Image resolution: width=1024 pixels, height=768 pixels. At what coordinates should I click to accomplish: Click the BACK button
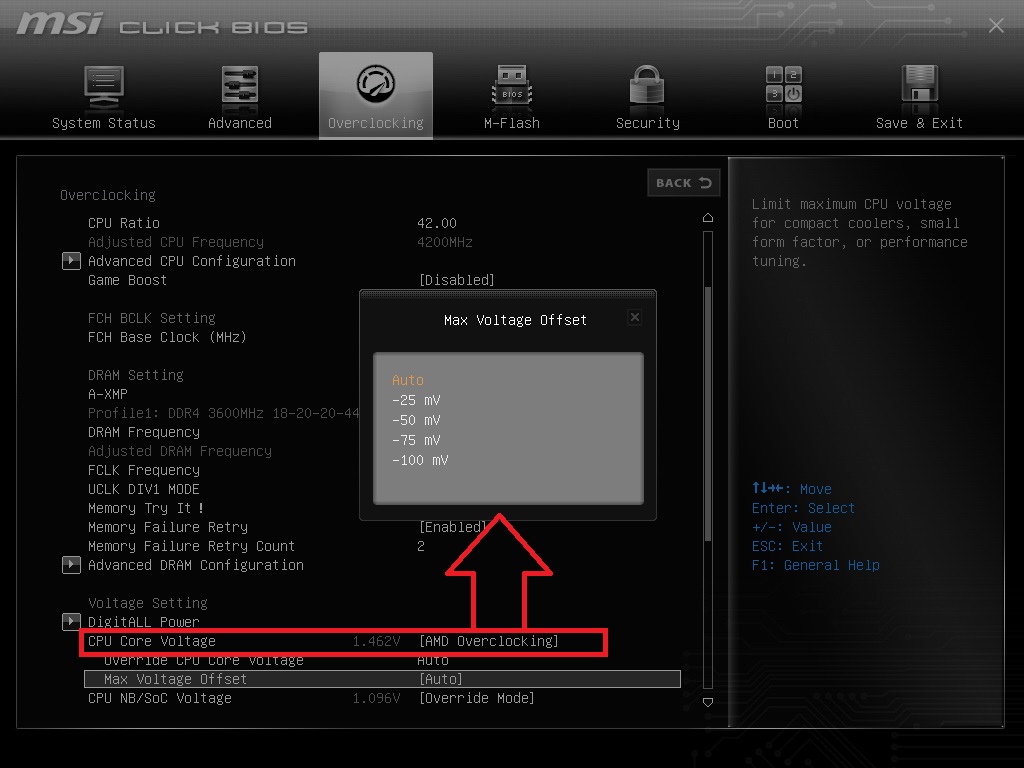[x=683, y=183]
